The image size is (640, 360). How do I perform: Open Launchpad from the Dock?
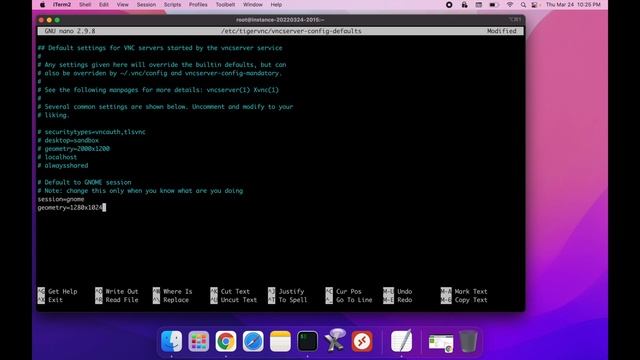point(199,341)
